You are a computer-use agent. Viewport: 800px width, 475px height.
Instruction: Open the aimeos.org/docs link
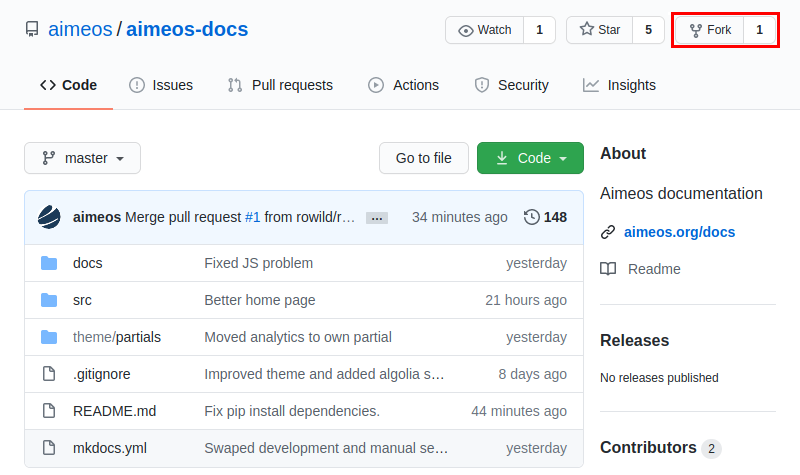[x=679, y=232]
